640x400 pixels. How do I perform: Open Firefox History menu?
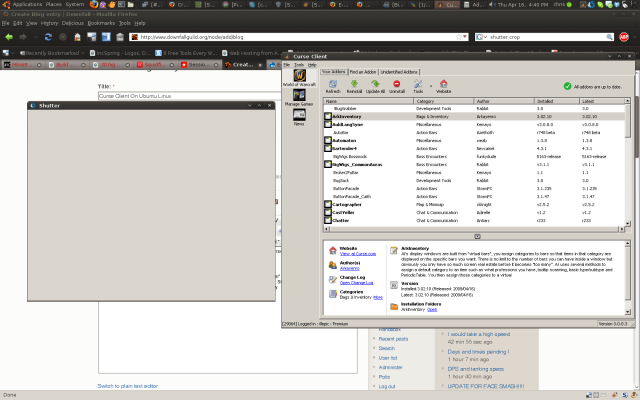point(49,23)
